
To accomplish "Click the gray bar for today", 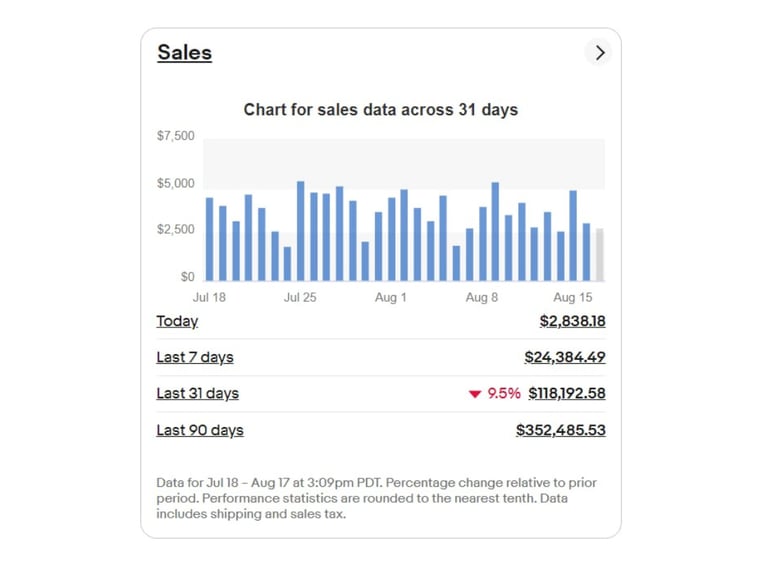I will 600,256.
